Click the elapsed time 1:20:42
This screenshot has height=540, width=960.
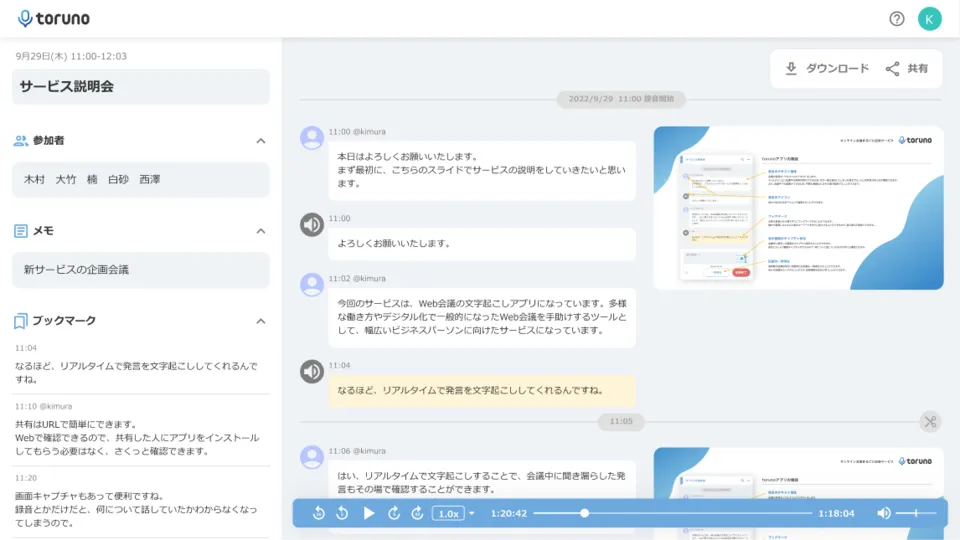[509, 514]
